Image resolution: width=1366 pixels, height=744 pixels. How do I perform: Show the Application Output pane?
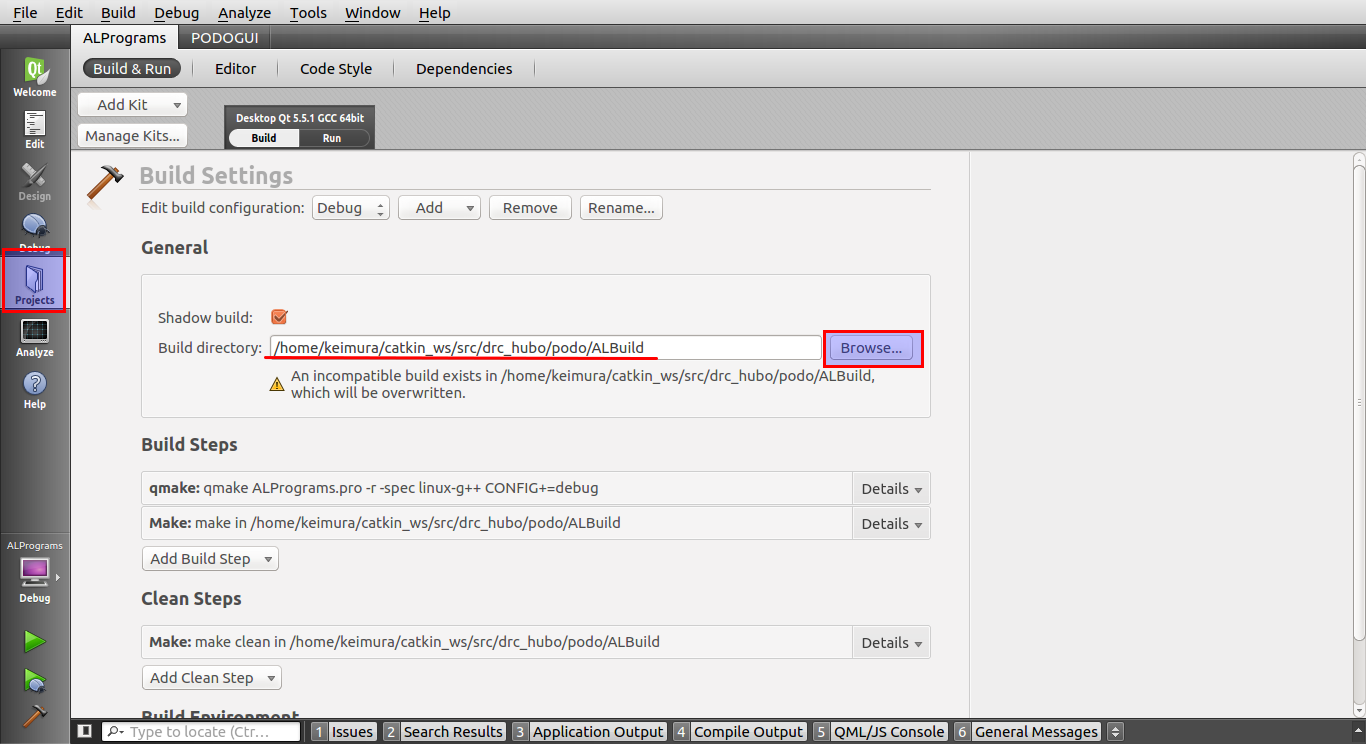click(x=589, y=732)
